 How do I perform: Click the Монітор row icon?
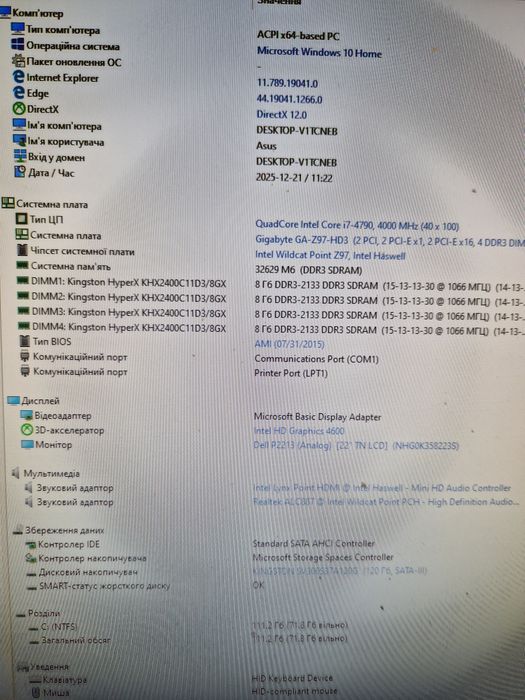click(27, 444)
